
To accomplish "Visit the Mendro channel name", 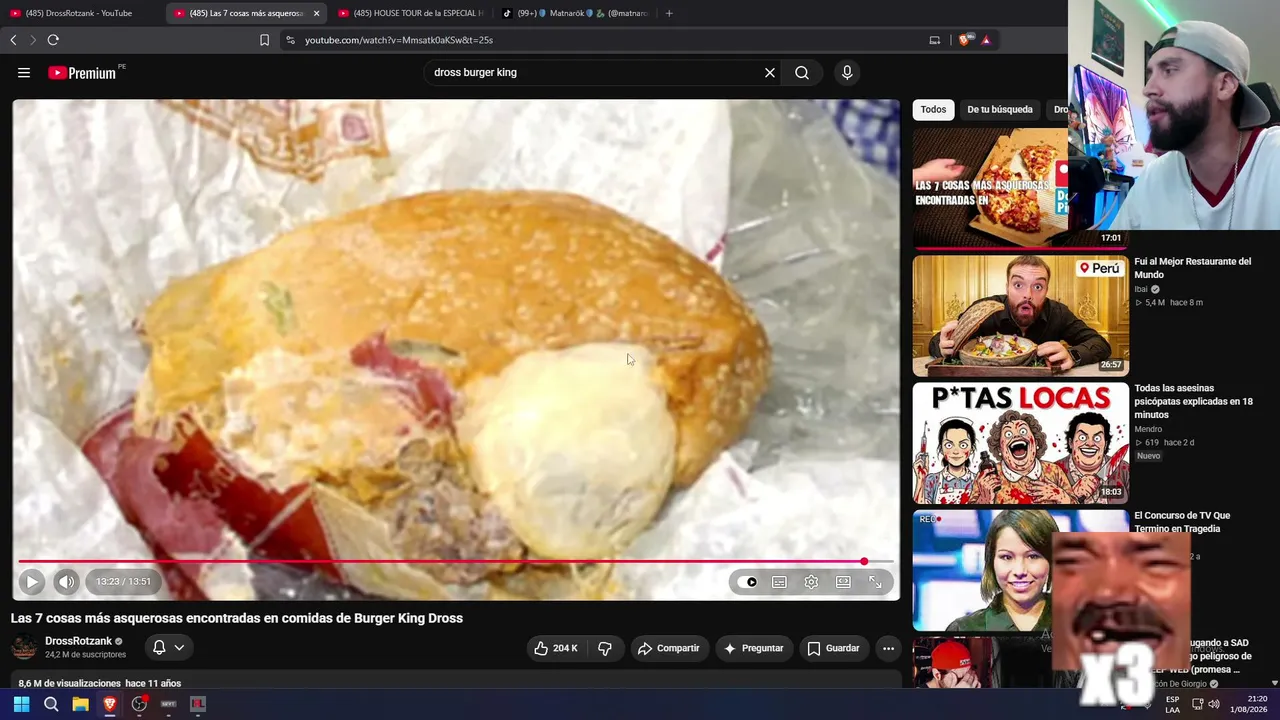I will tap(1148, 429).
